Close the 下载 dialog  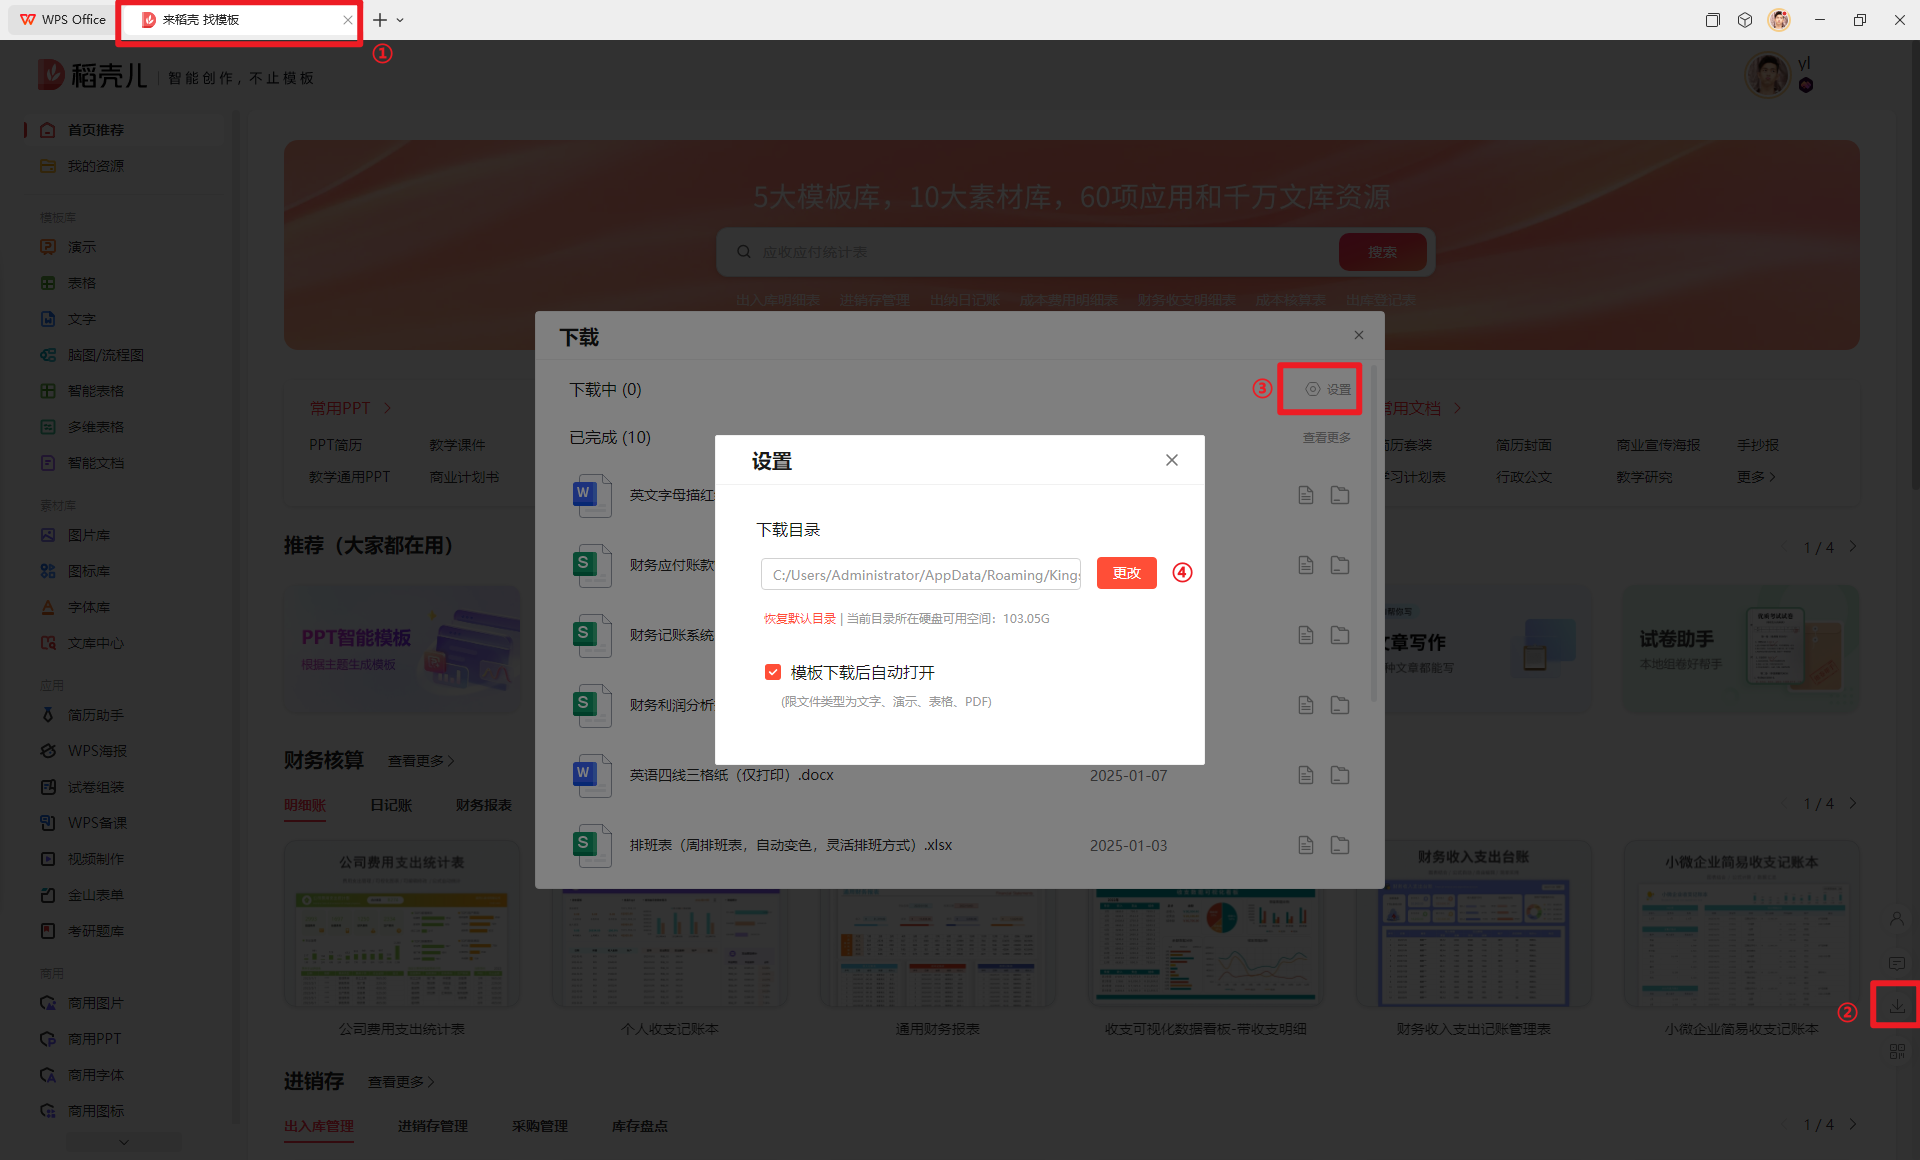(x=1358, y=335)
